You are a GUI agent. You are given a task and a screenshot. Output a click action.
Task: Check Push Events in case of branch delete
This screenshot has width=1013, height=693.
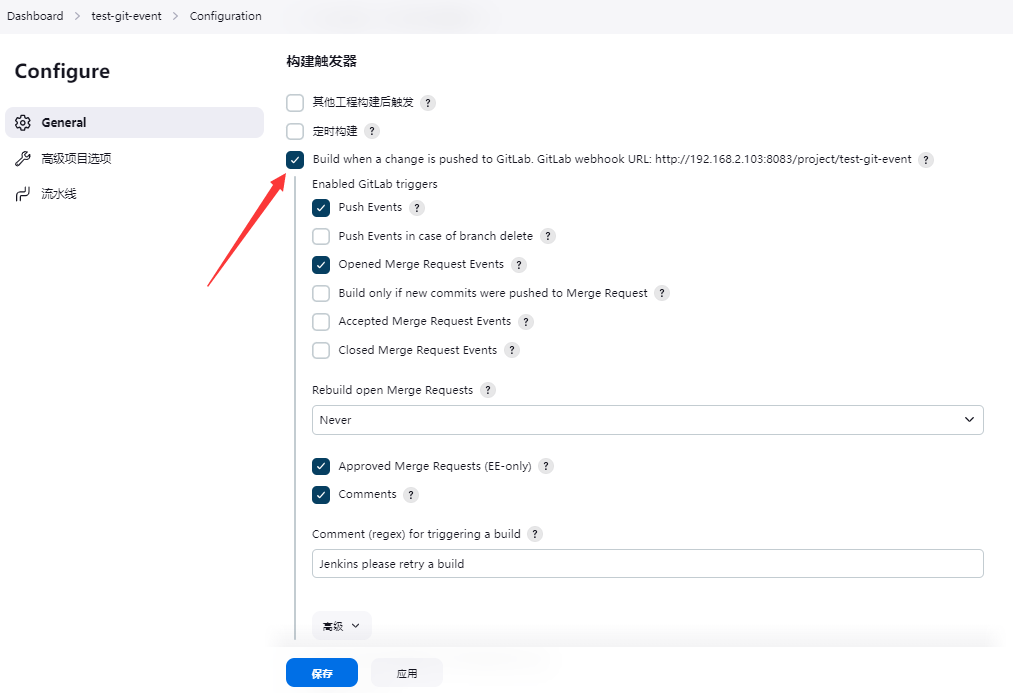321,237
